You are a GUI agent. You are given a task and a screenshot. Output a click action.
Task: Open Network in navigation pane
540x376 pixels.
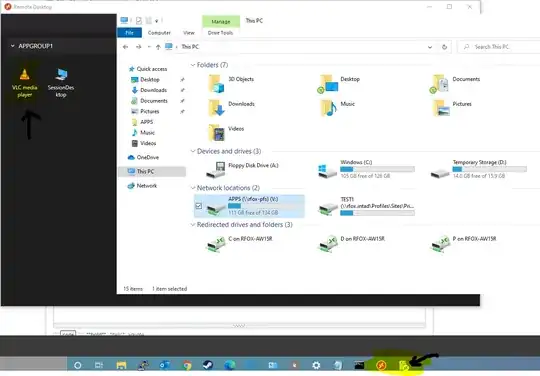(142, 186)
